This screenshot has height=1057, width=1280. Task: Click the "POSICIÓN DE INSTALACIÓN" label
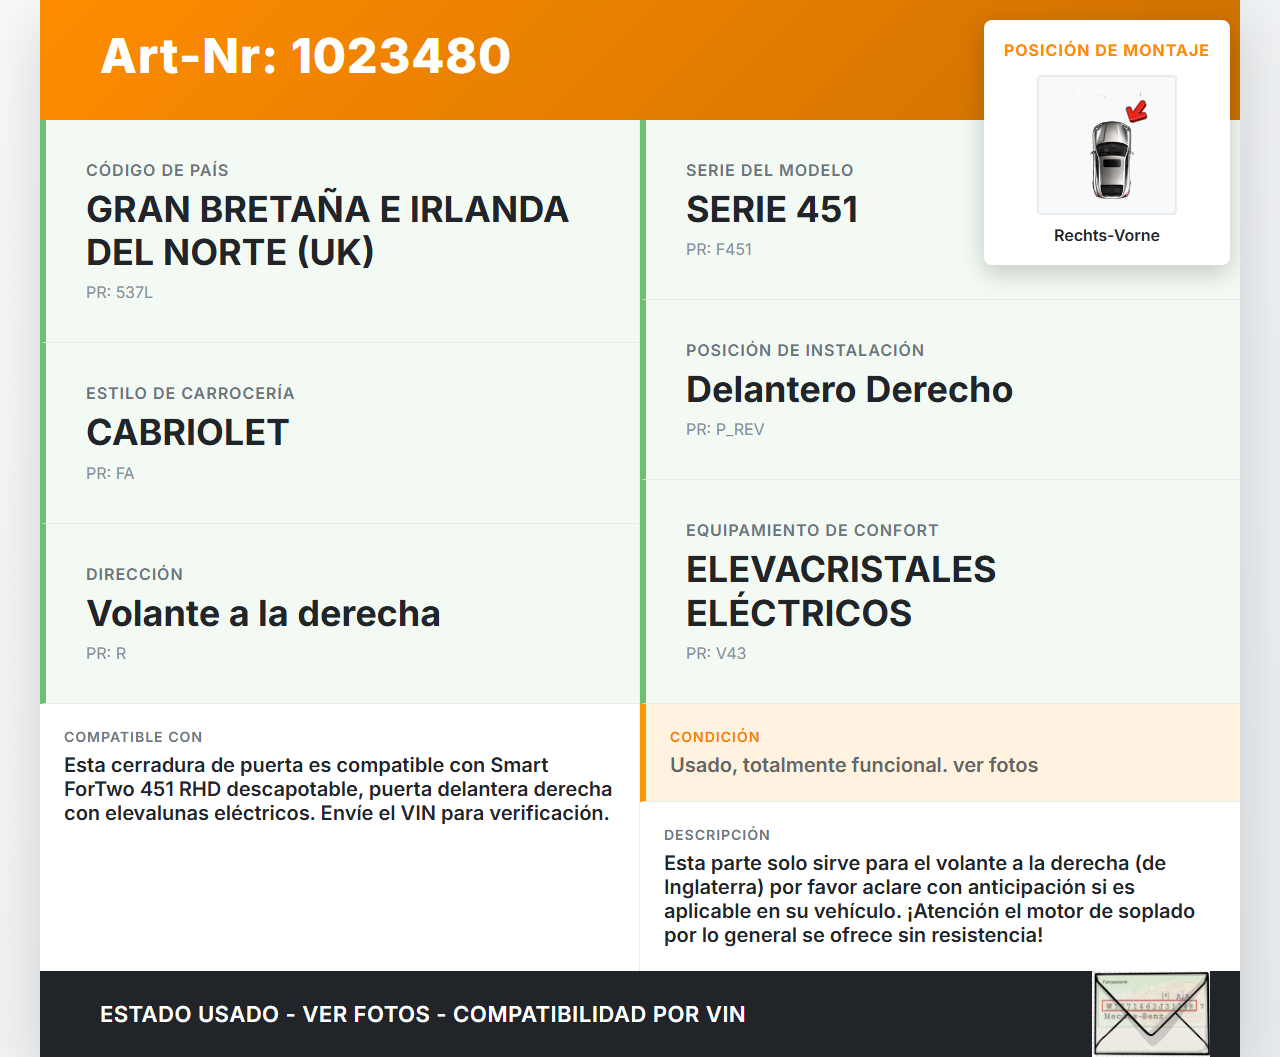805,350
